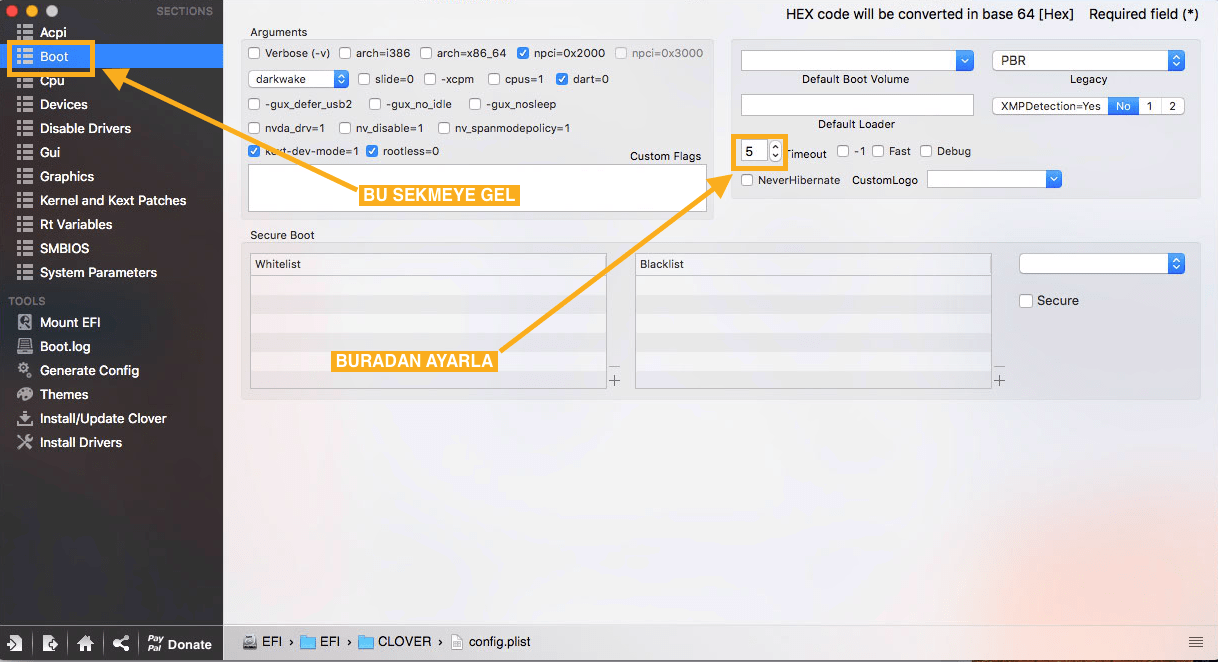This screenshot has width=1218, height=662.
Task: Add an entry to the Blacklist
Action: point(999,380)
